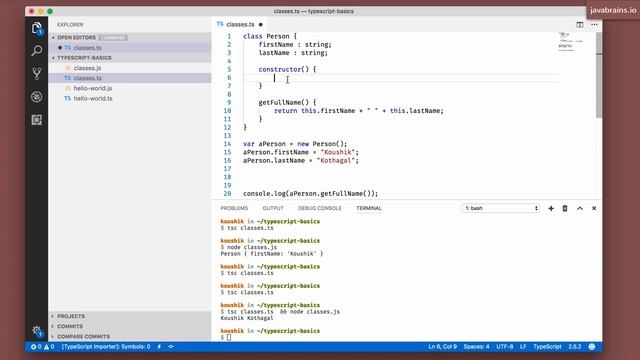Expand the Projects section
Image resolution: width=640 pixels, height=360 pixels.
pos(71,316)
